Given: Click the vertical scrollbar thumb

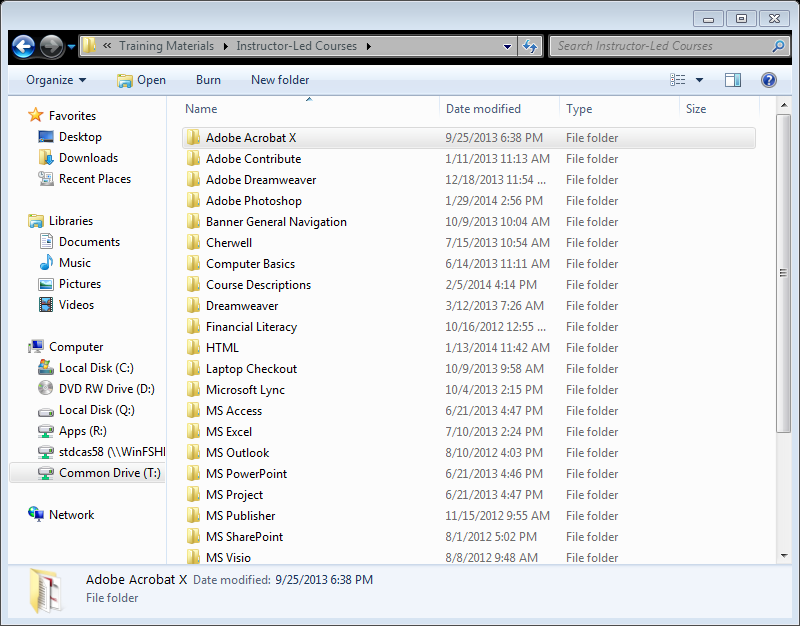Looking at the screenshot, I should pos(783,273).
